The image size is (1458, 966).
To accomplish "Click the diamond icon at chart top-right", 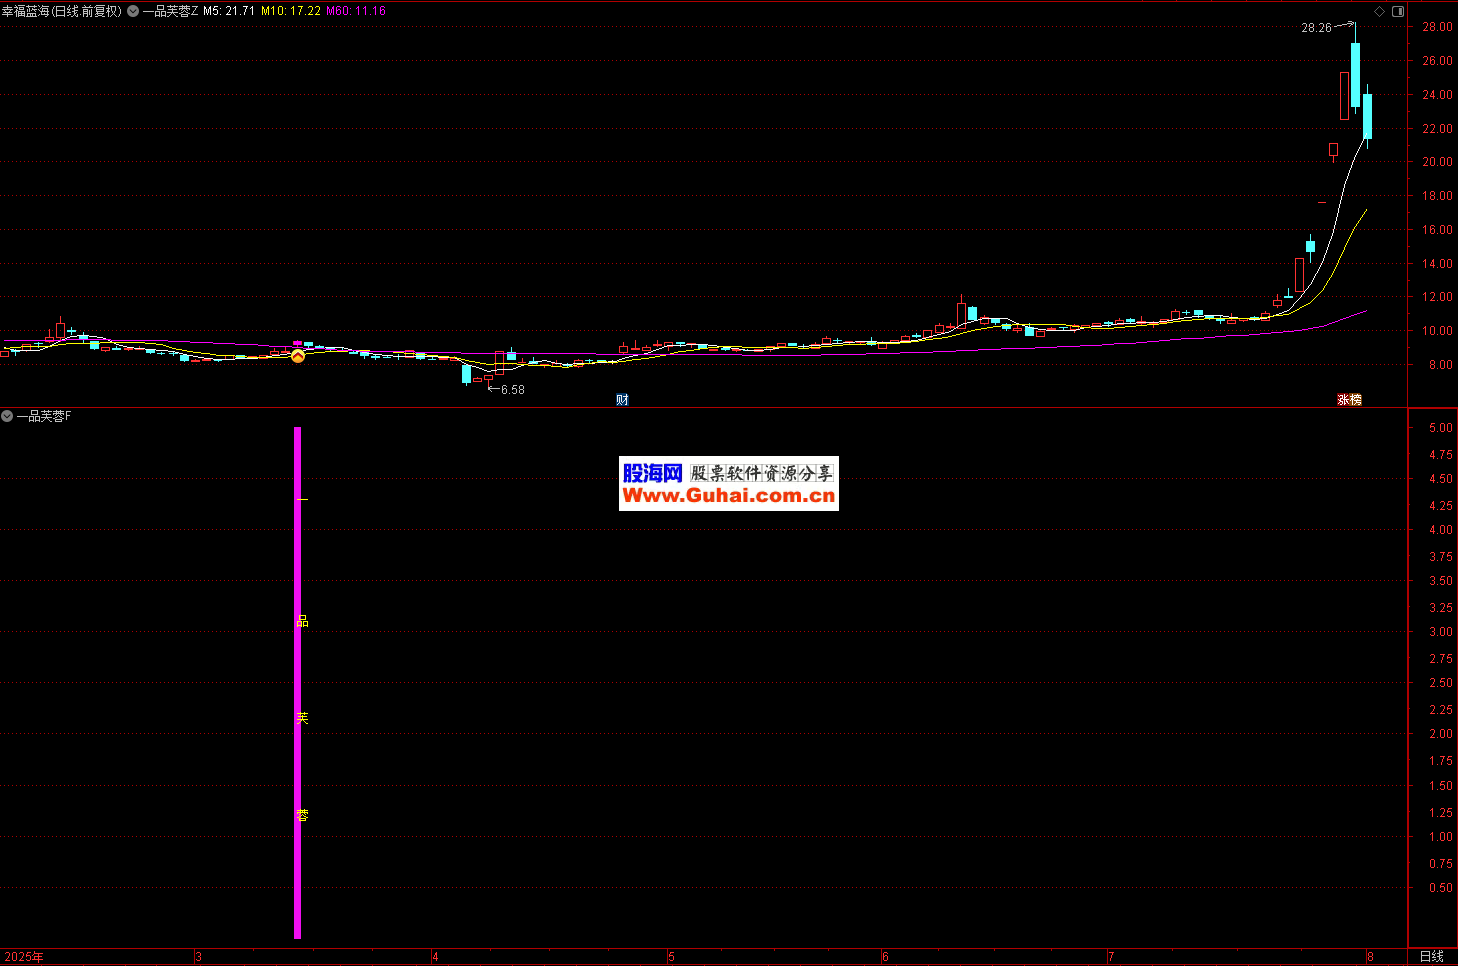I will coord(1379,11).
